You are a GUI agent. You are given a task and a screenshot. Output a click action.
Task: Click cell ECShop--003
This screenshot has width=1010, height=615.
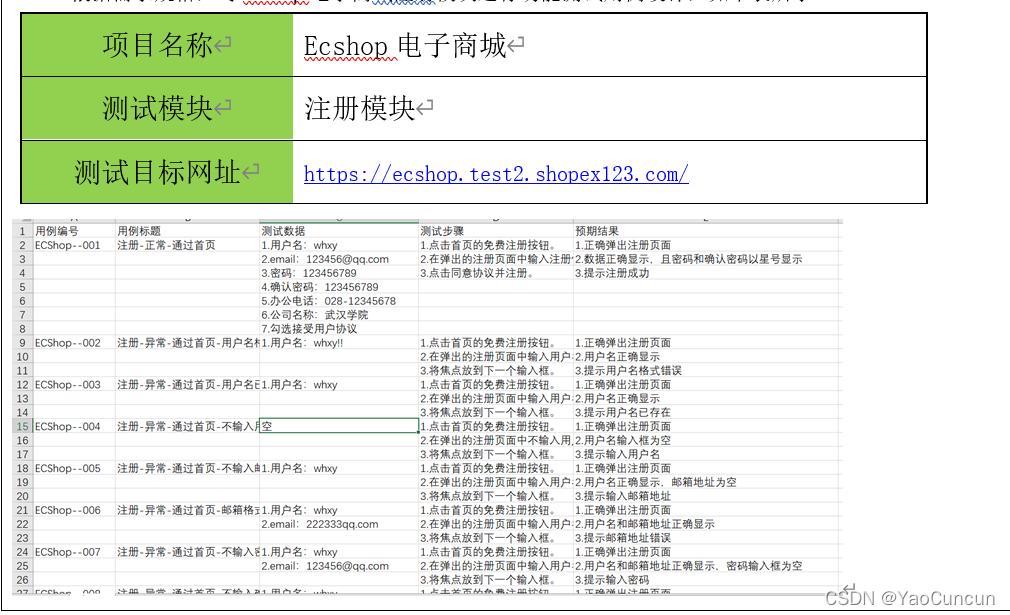(74, 384)
